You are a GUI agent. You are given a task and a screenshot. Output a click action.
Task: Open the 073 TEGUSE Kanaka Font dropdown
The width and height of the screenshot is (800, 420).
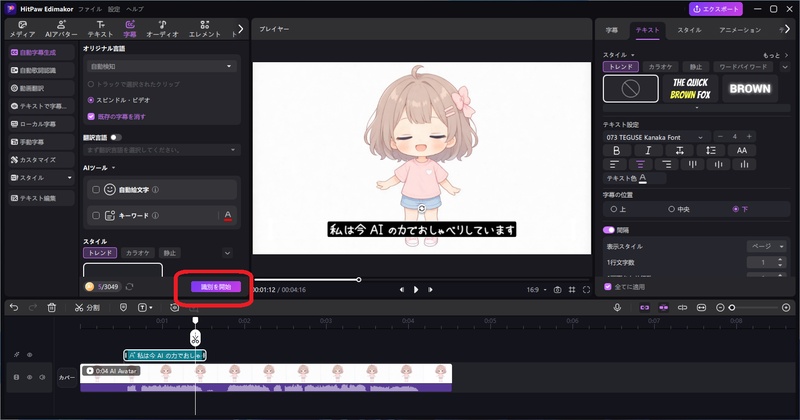click(x=656, y=137)
